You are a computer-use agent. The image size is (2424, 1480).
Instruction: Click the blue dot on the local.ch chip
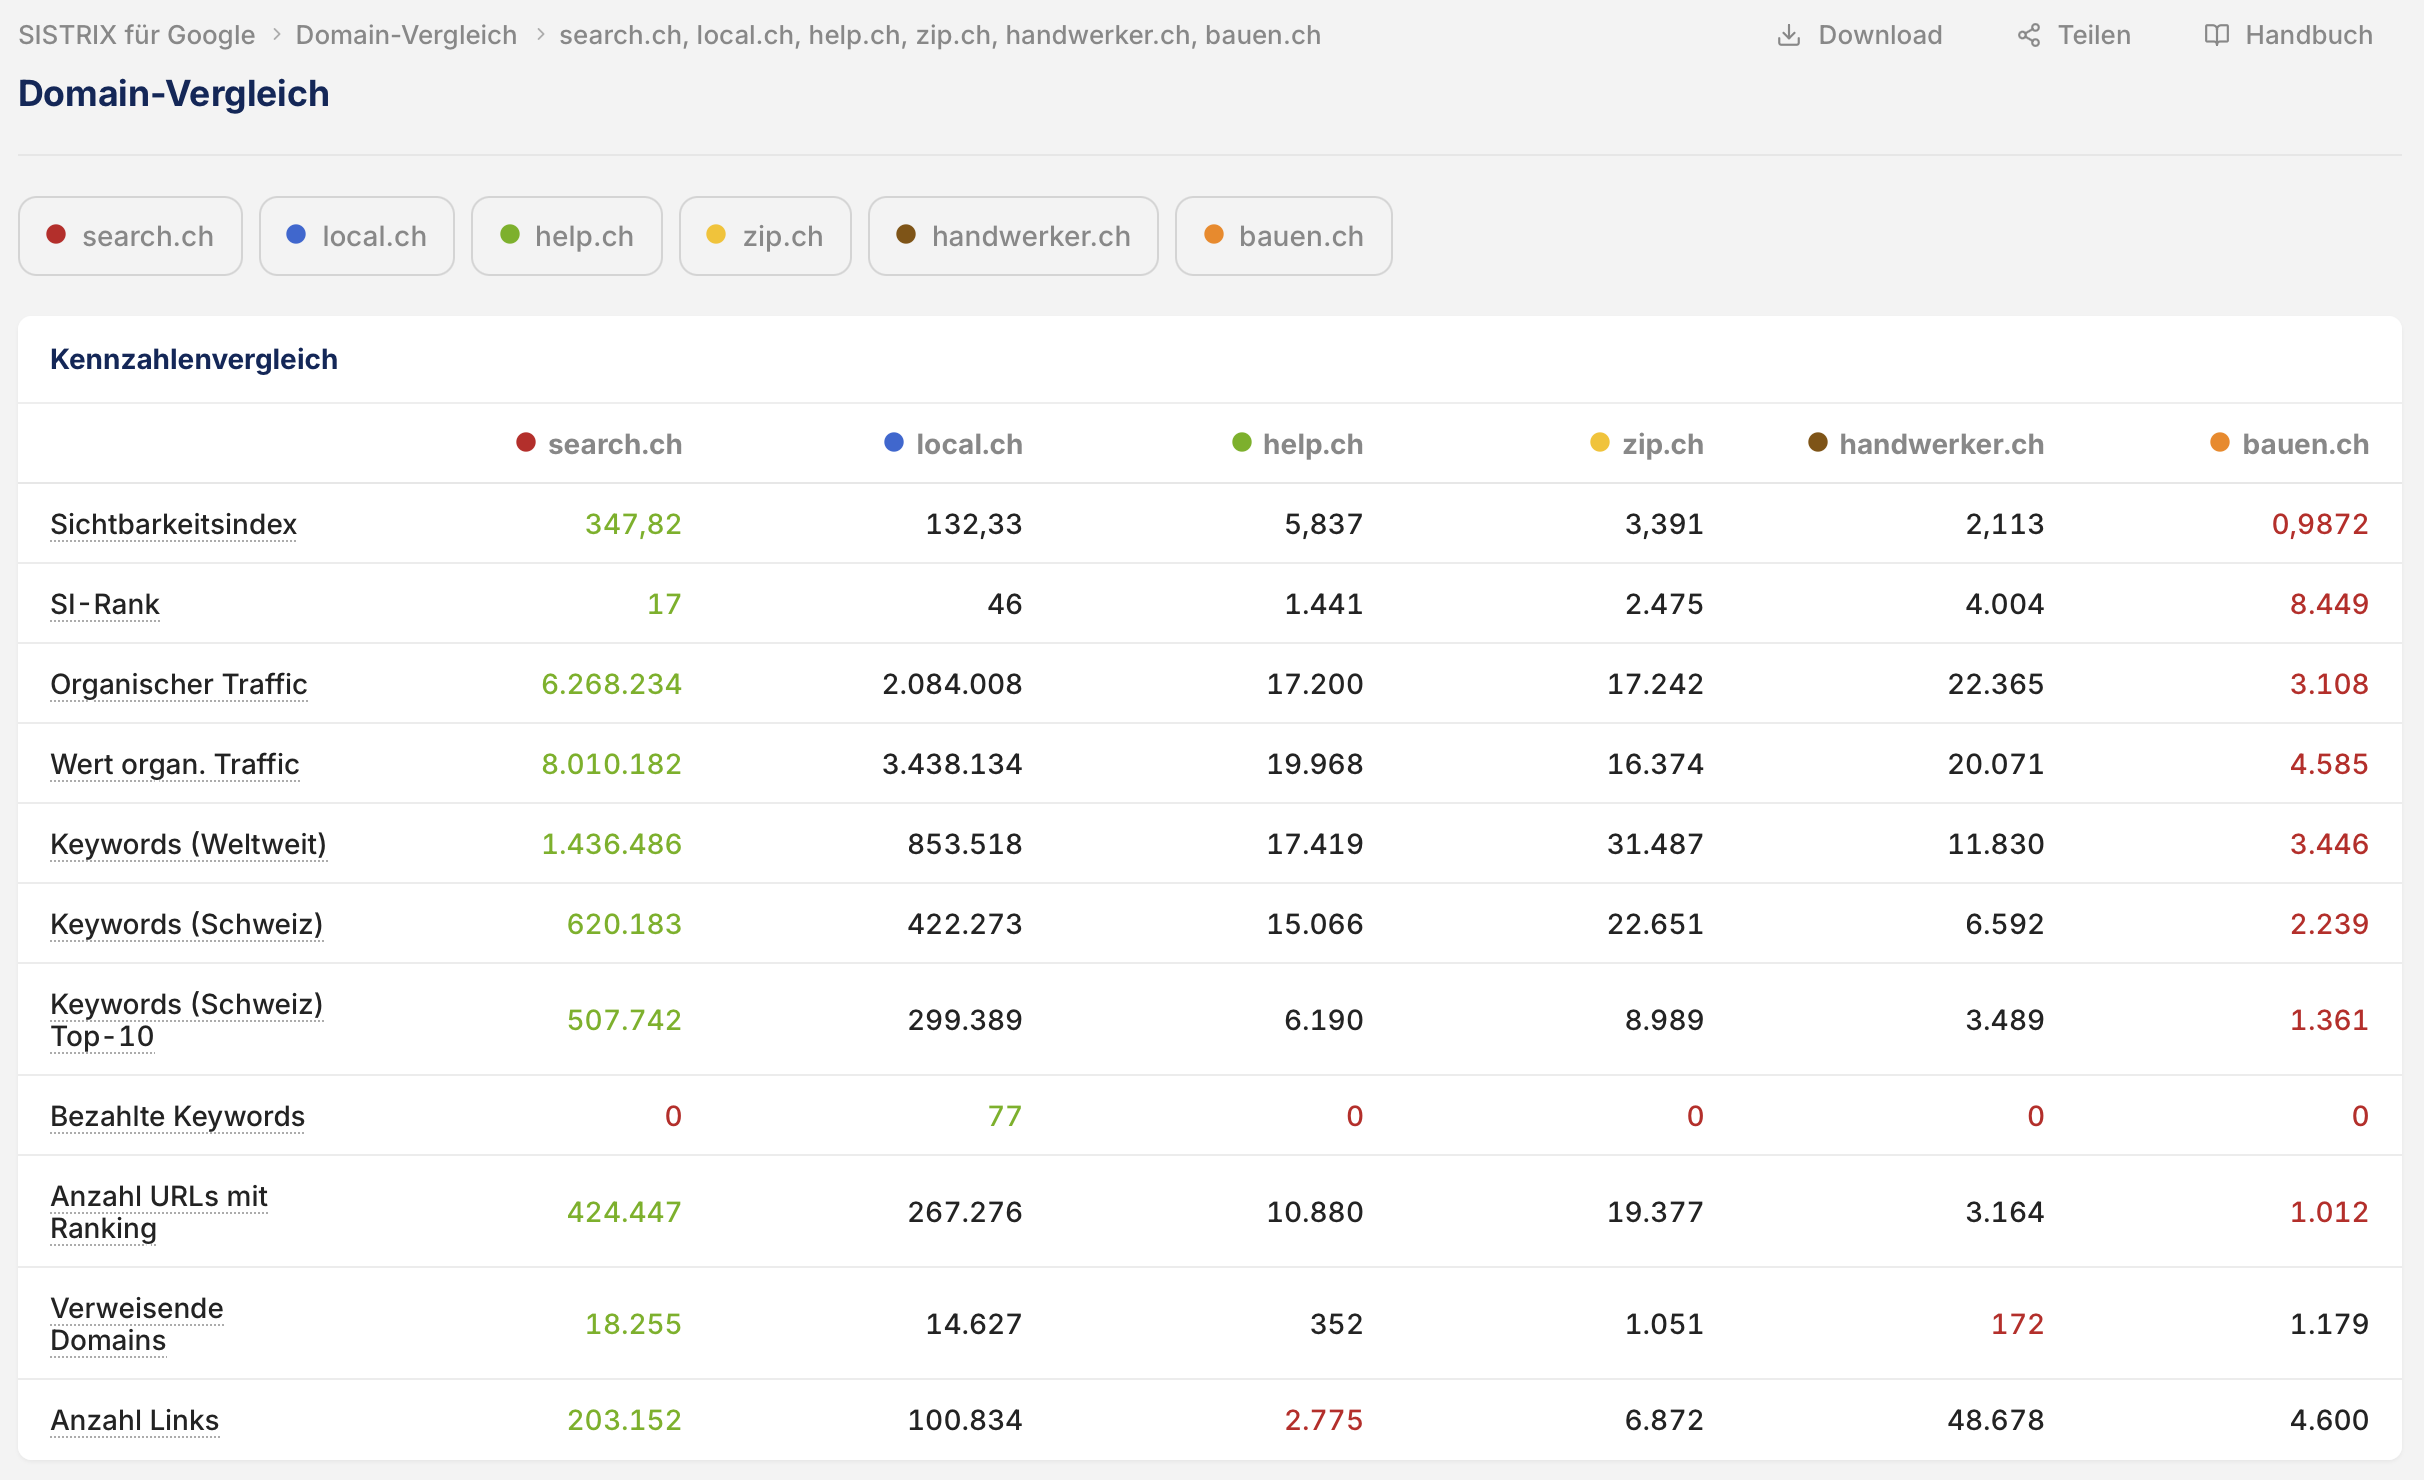point(296,234)
